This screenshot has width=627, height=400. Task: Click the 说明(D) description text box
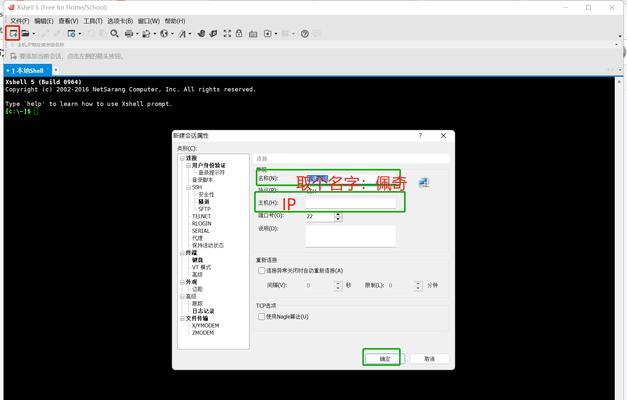pos(351,236)
